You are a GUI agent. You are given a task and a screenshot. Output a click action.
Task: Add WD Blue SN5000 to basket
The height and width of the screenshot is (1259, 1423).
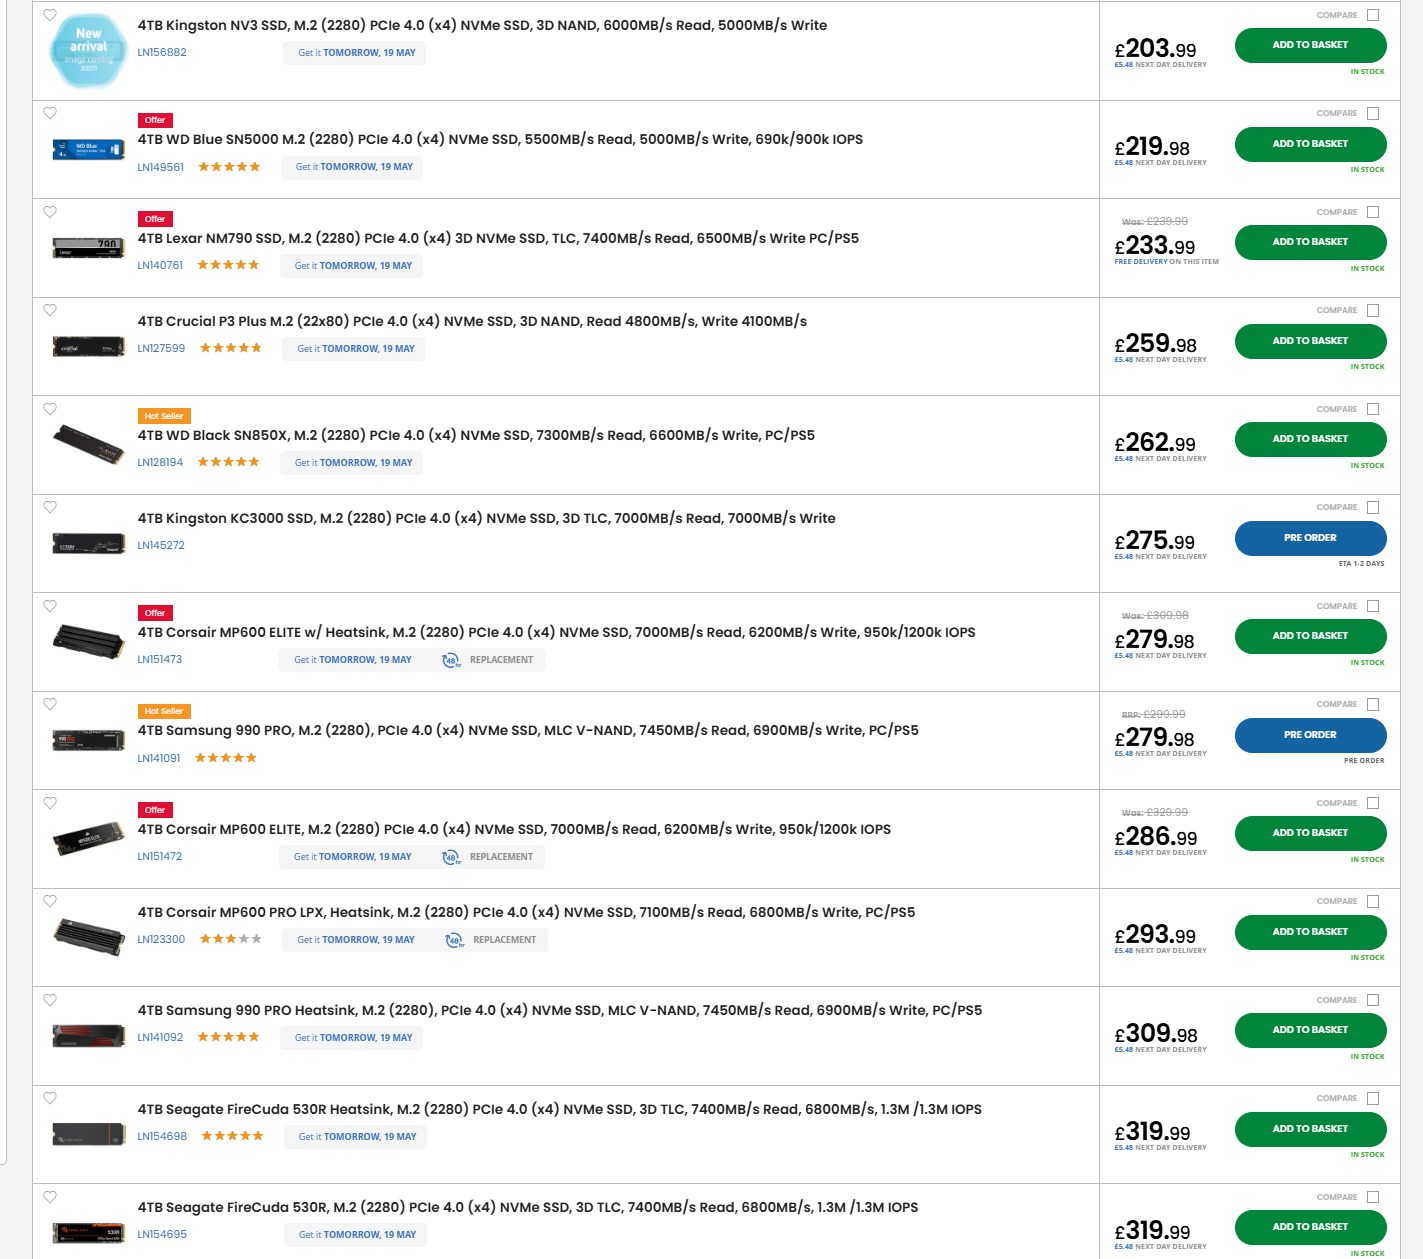pos(1310,144)
